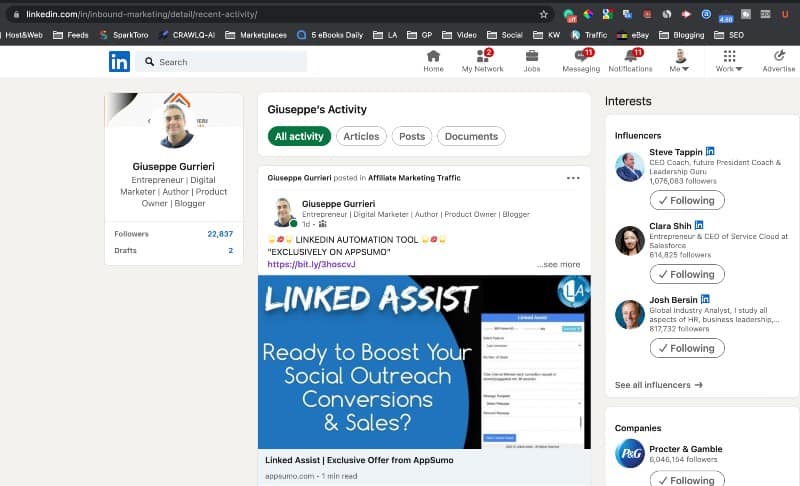The width and height of the screenshot is (800, 486).
Task: Expand the Me profile menu
Action: click(680, 61)
